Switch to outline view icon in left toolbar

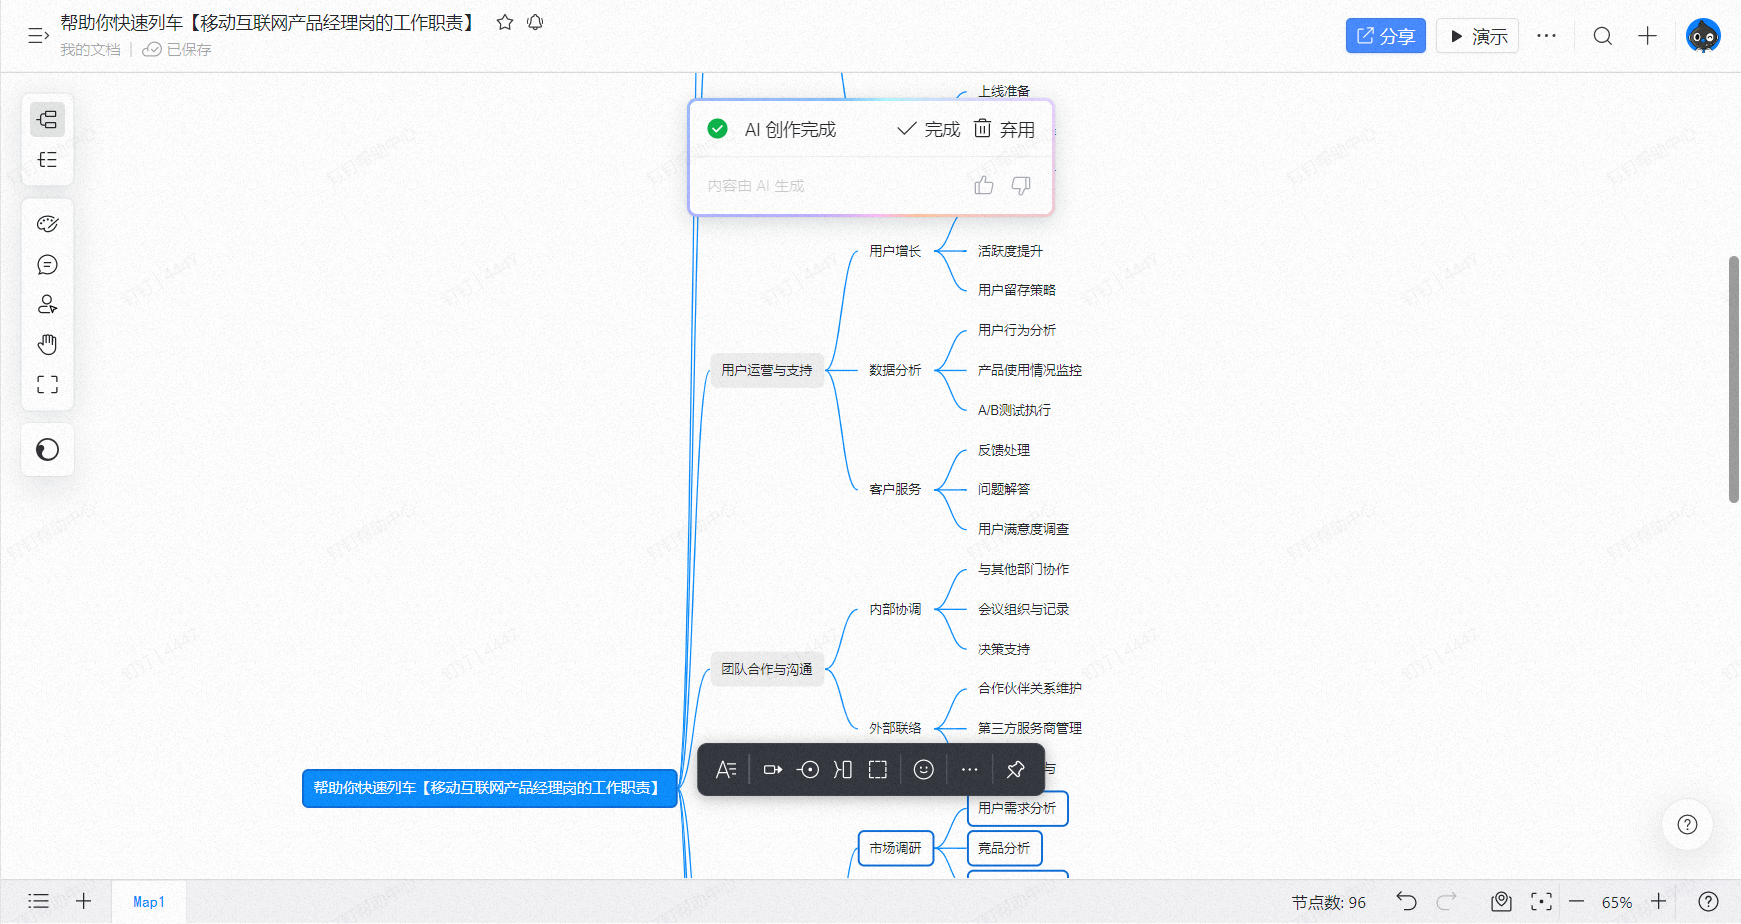click(47, 160)
